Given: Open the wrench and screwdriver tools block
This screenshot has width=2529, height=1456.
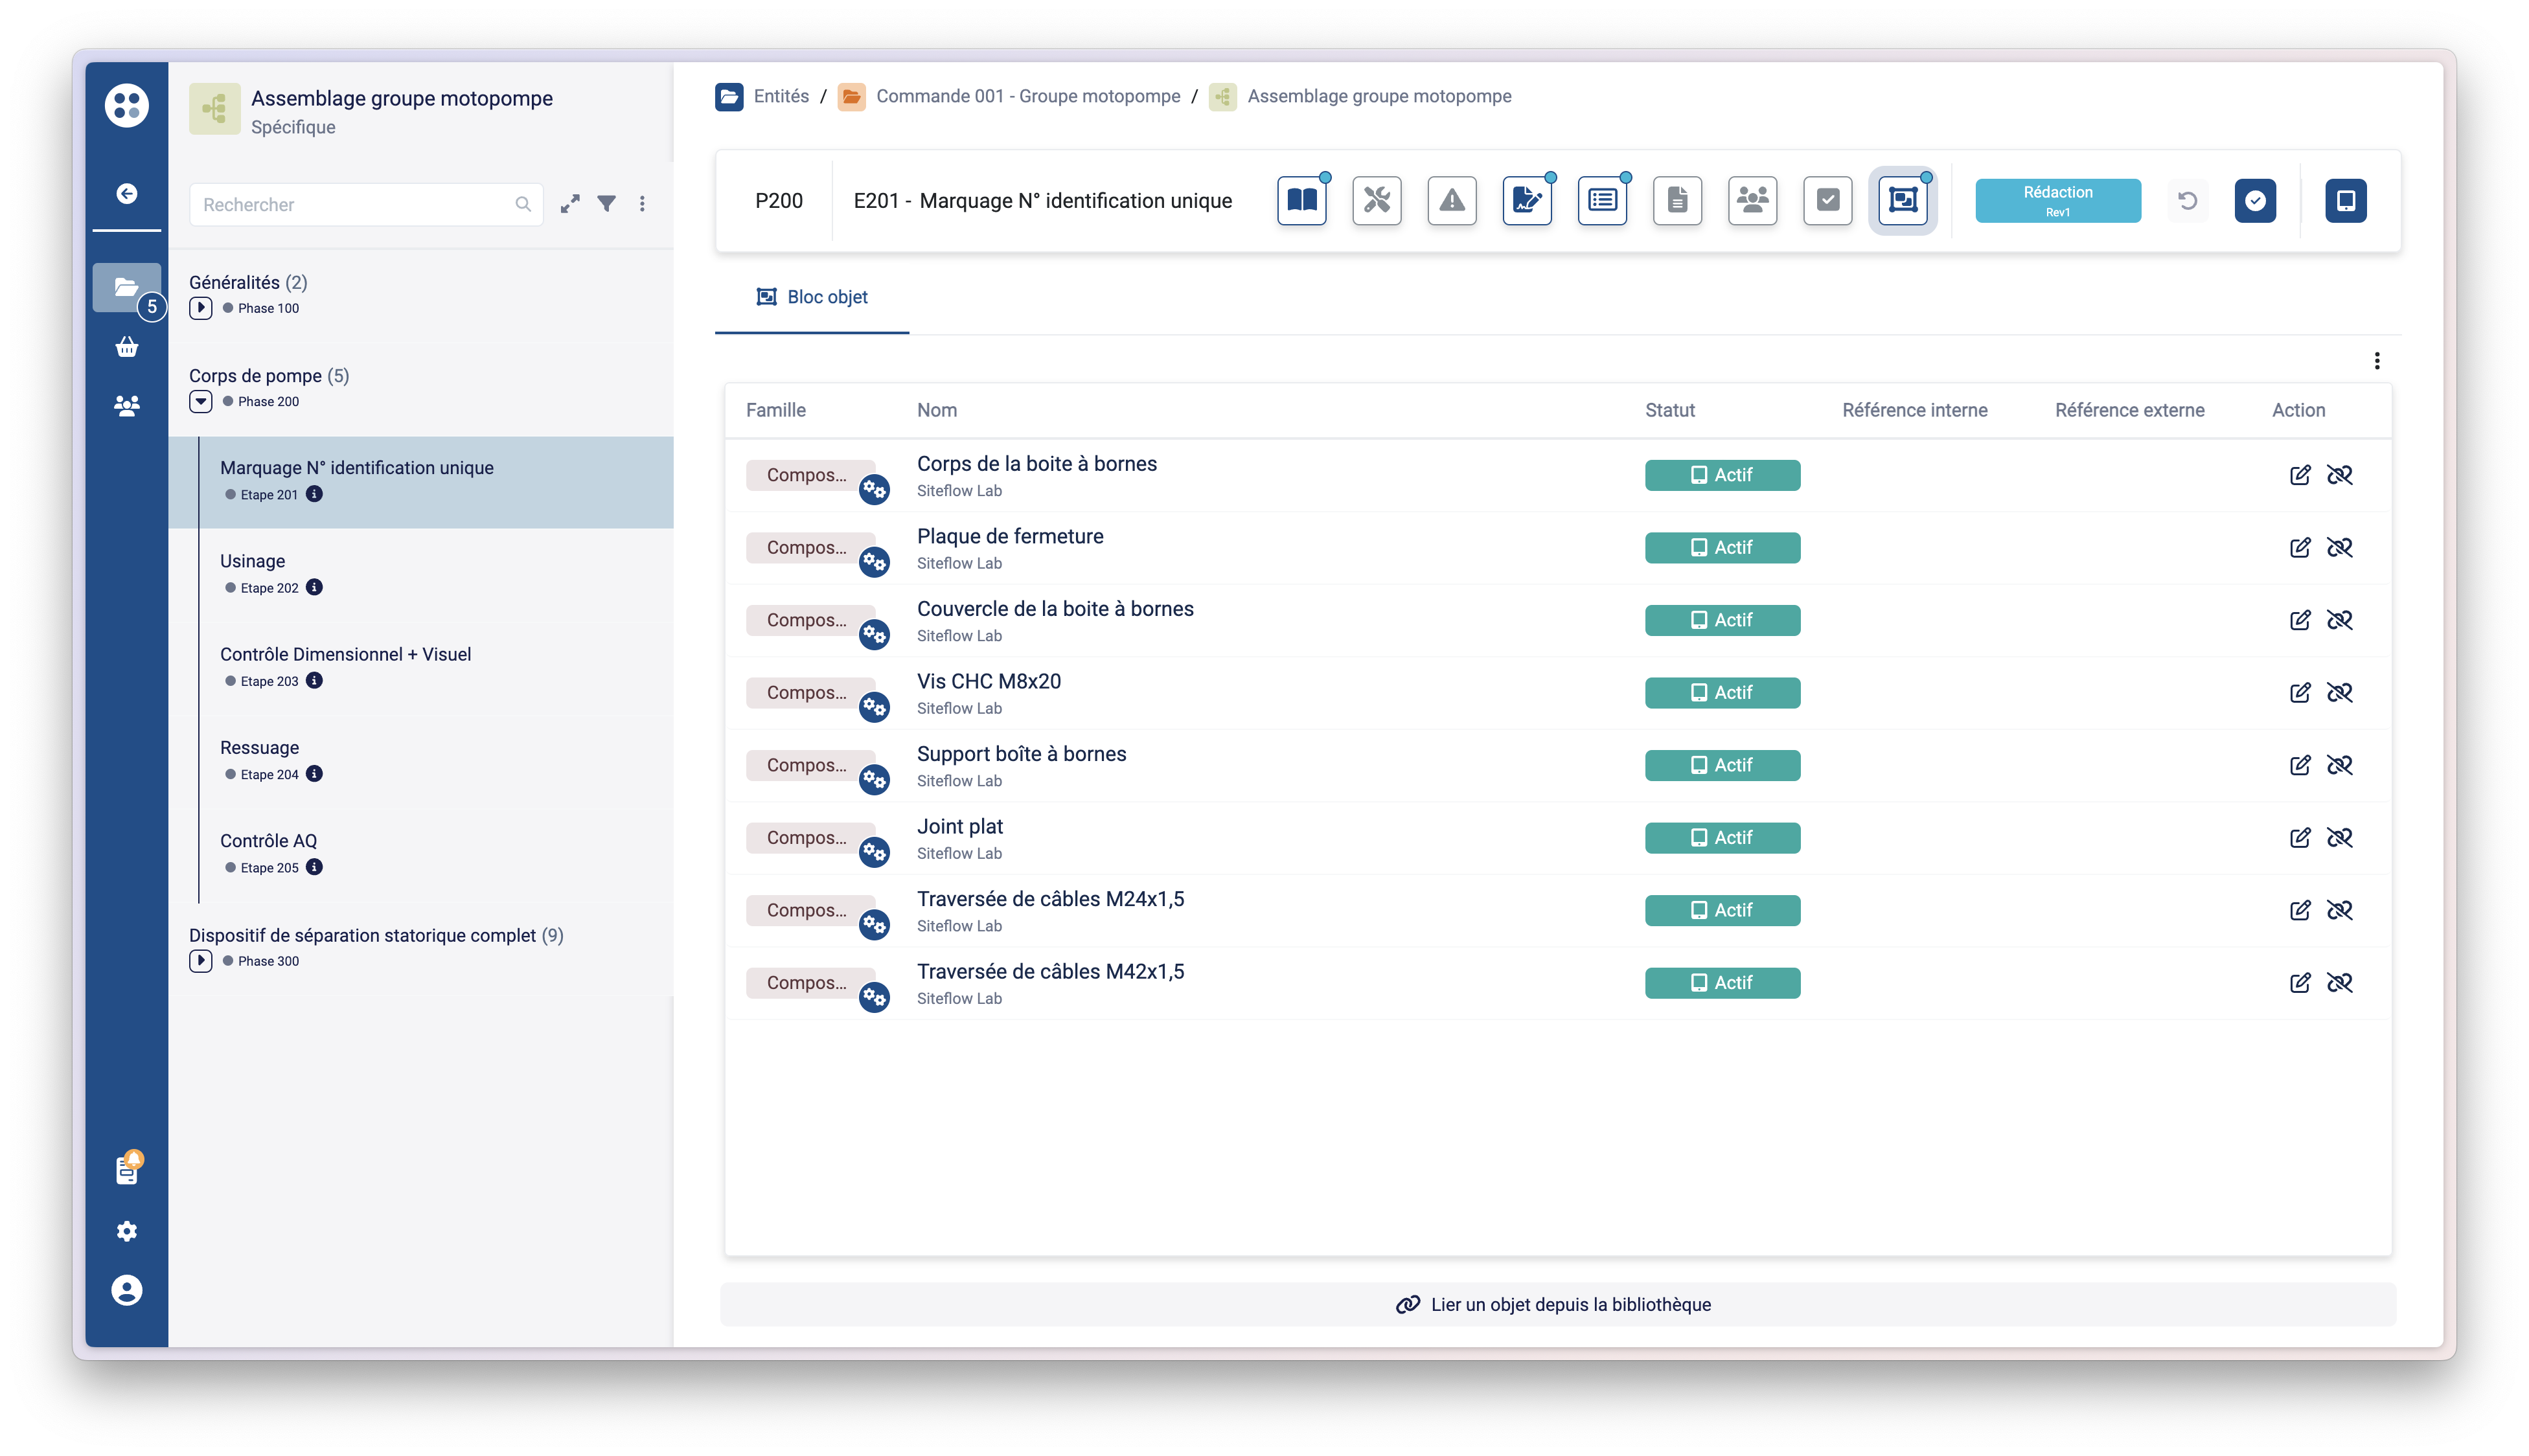Looking at the screenshot, I should (1376, 200).
